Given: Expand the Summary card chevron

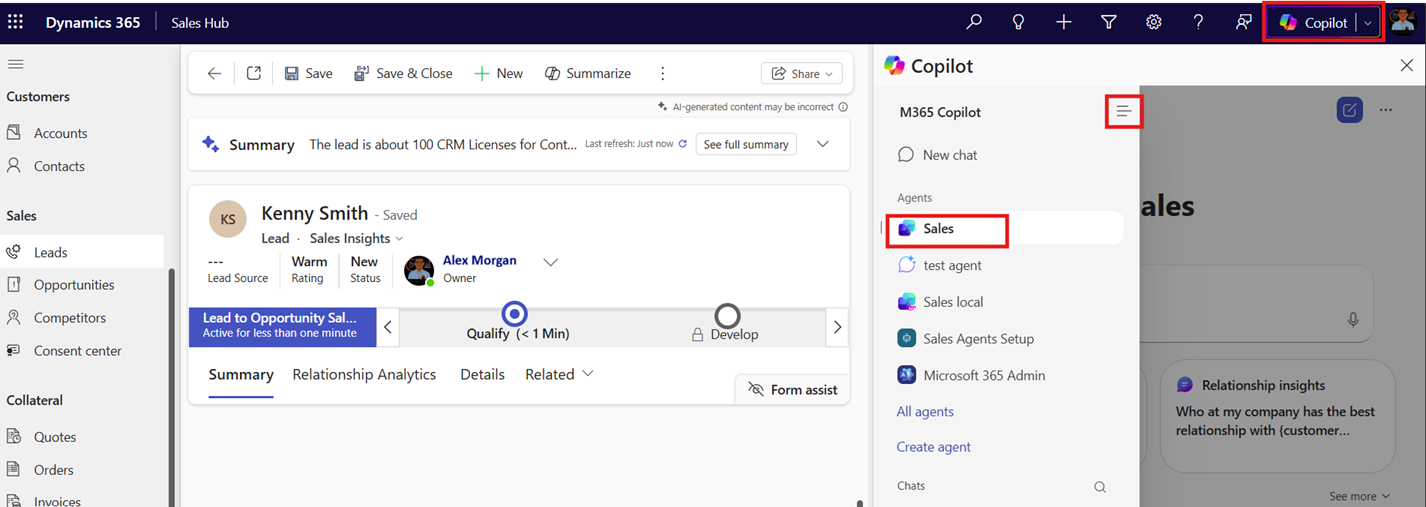Looking at the screenshot, I should click(822, 144).
